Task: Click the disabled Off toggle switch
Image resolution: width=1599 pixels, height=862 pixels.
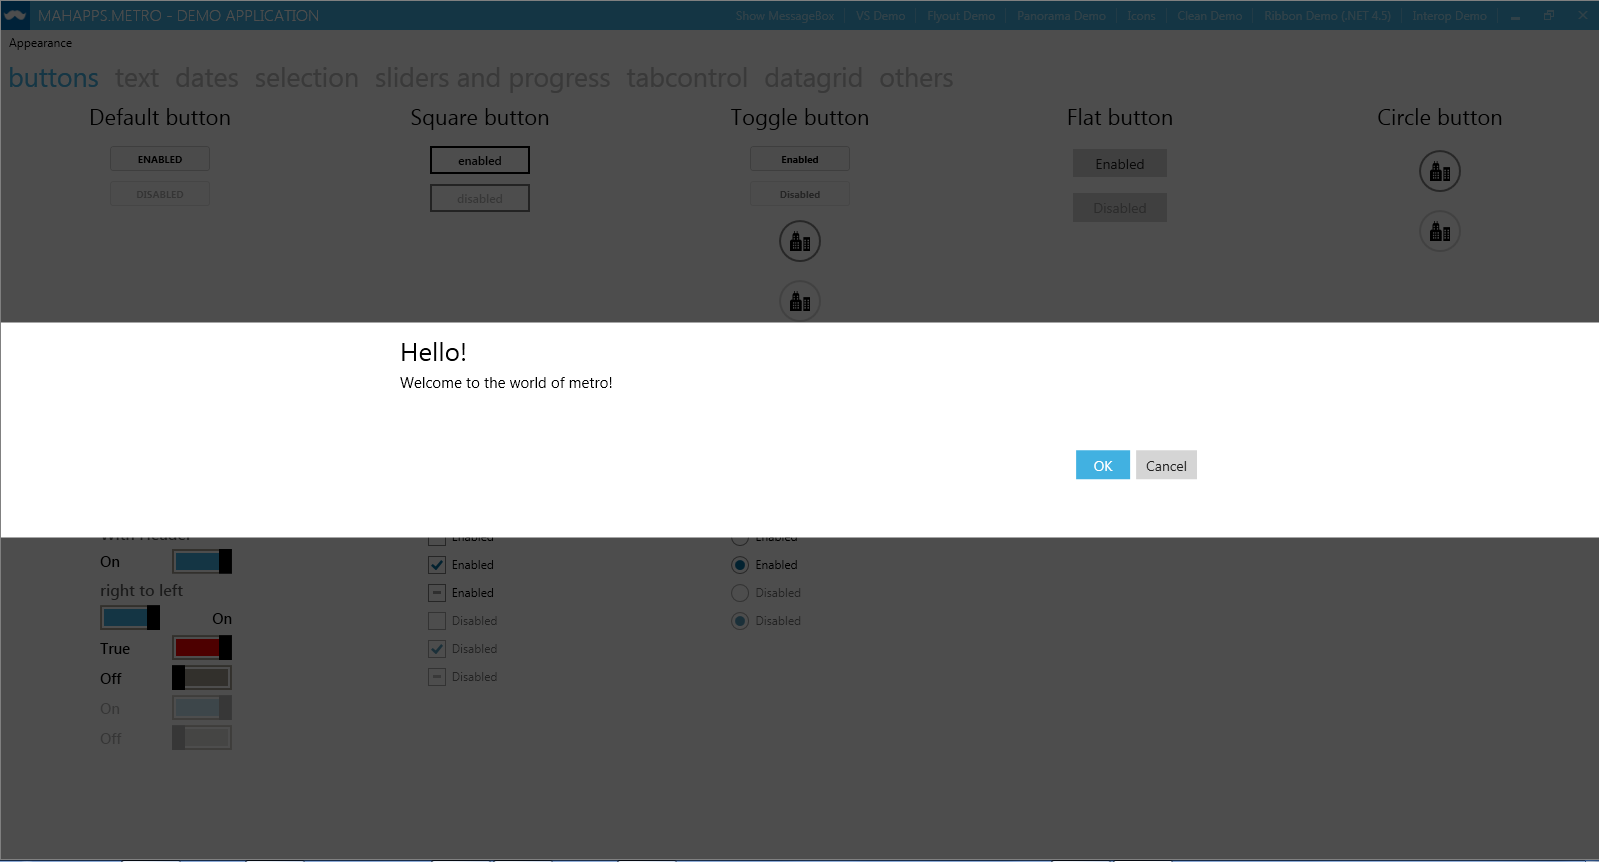Action: point(202,738)
